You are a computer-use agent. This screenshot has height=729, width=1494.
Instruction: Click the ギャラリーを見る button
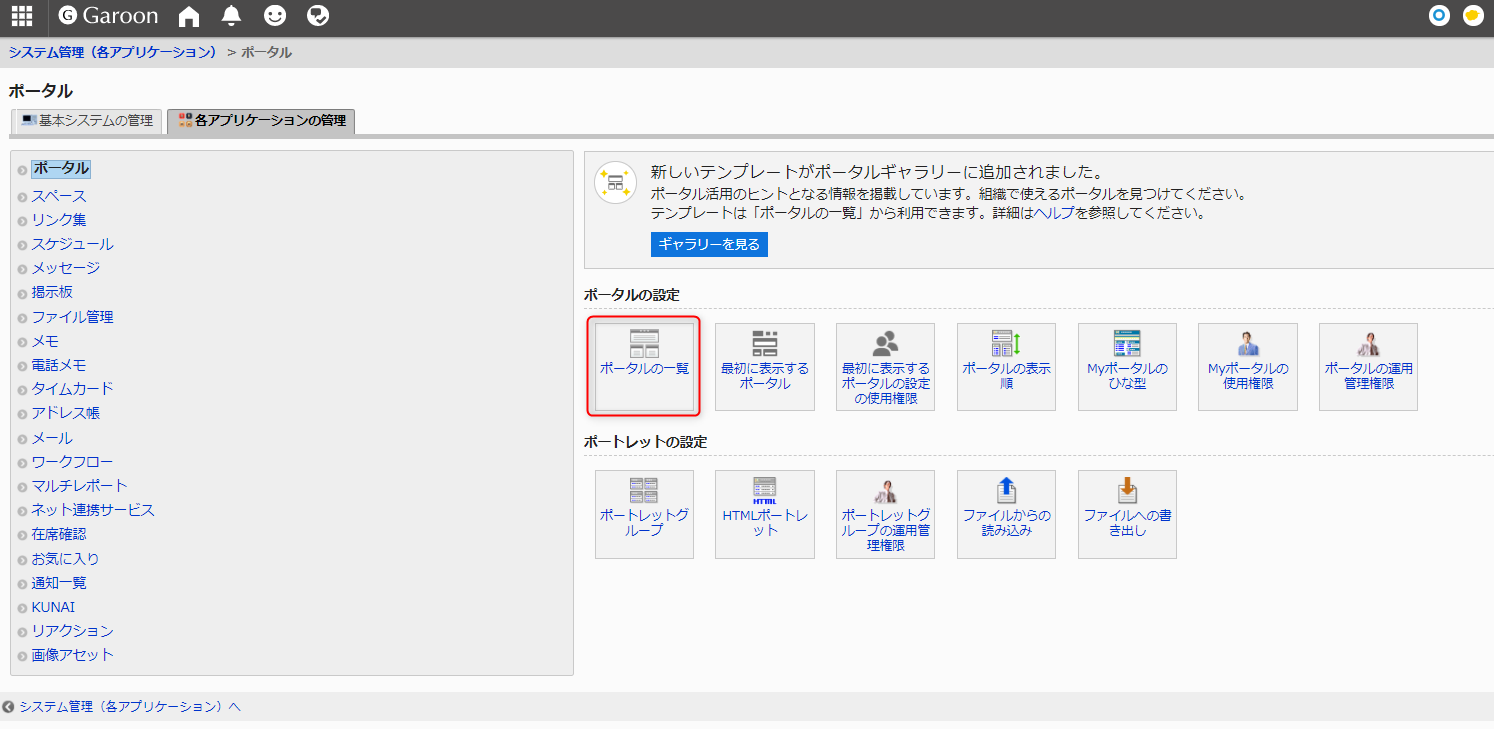coord(709,245)
